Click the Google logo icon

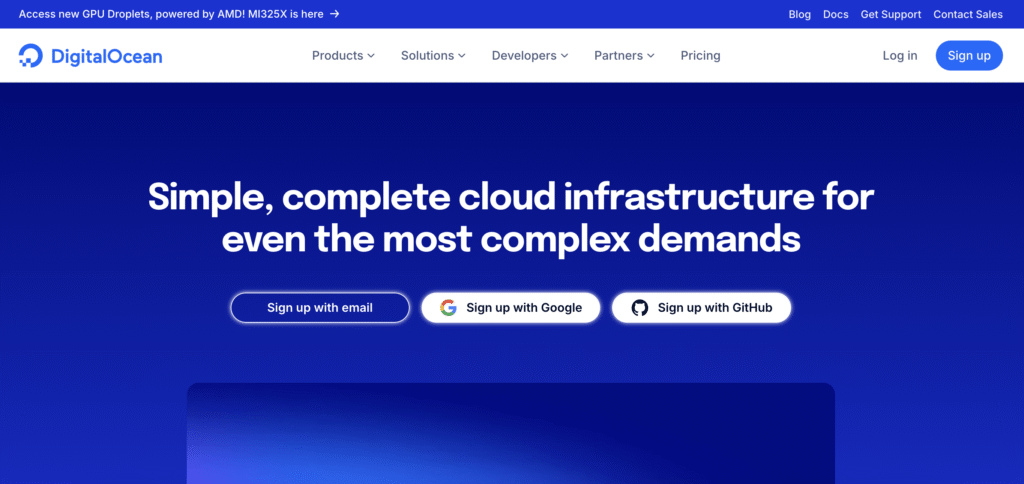(x=448, y=308)
